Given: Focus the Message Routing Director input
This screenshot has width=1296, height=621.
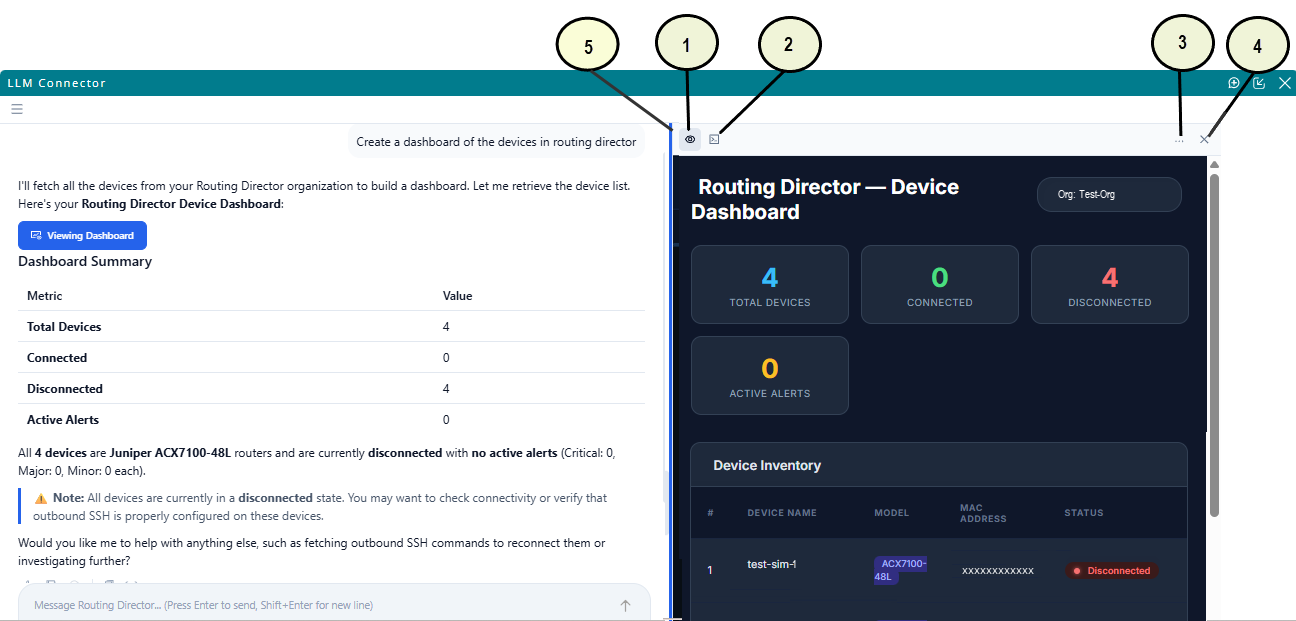Looking at the screenshot, I should point(320,604).
